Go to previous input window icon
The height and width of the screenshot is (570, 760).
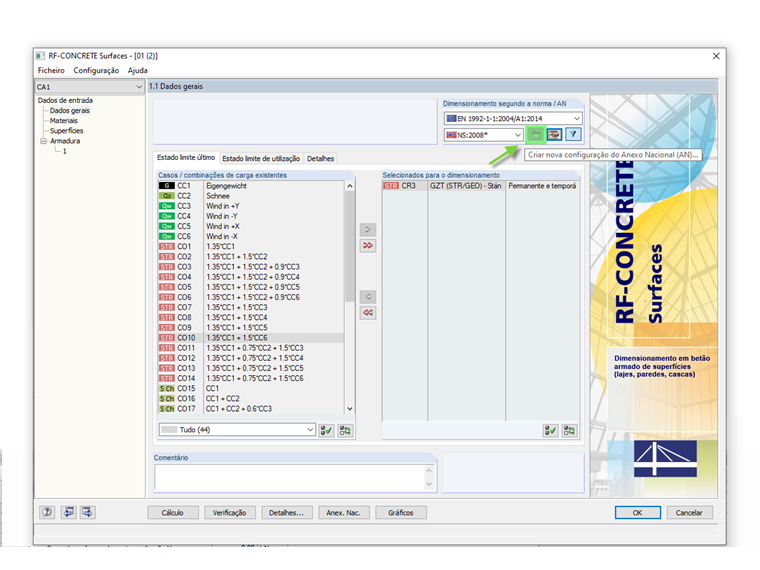[x=68, y=512]
